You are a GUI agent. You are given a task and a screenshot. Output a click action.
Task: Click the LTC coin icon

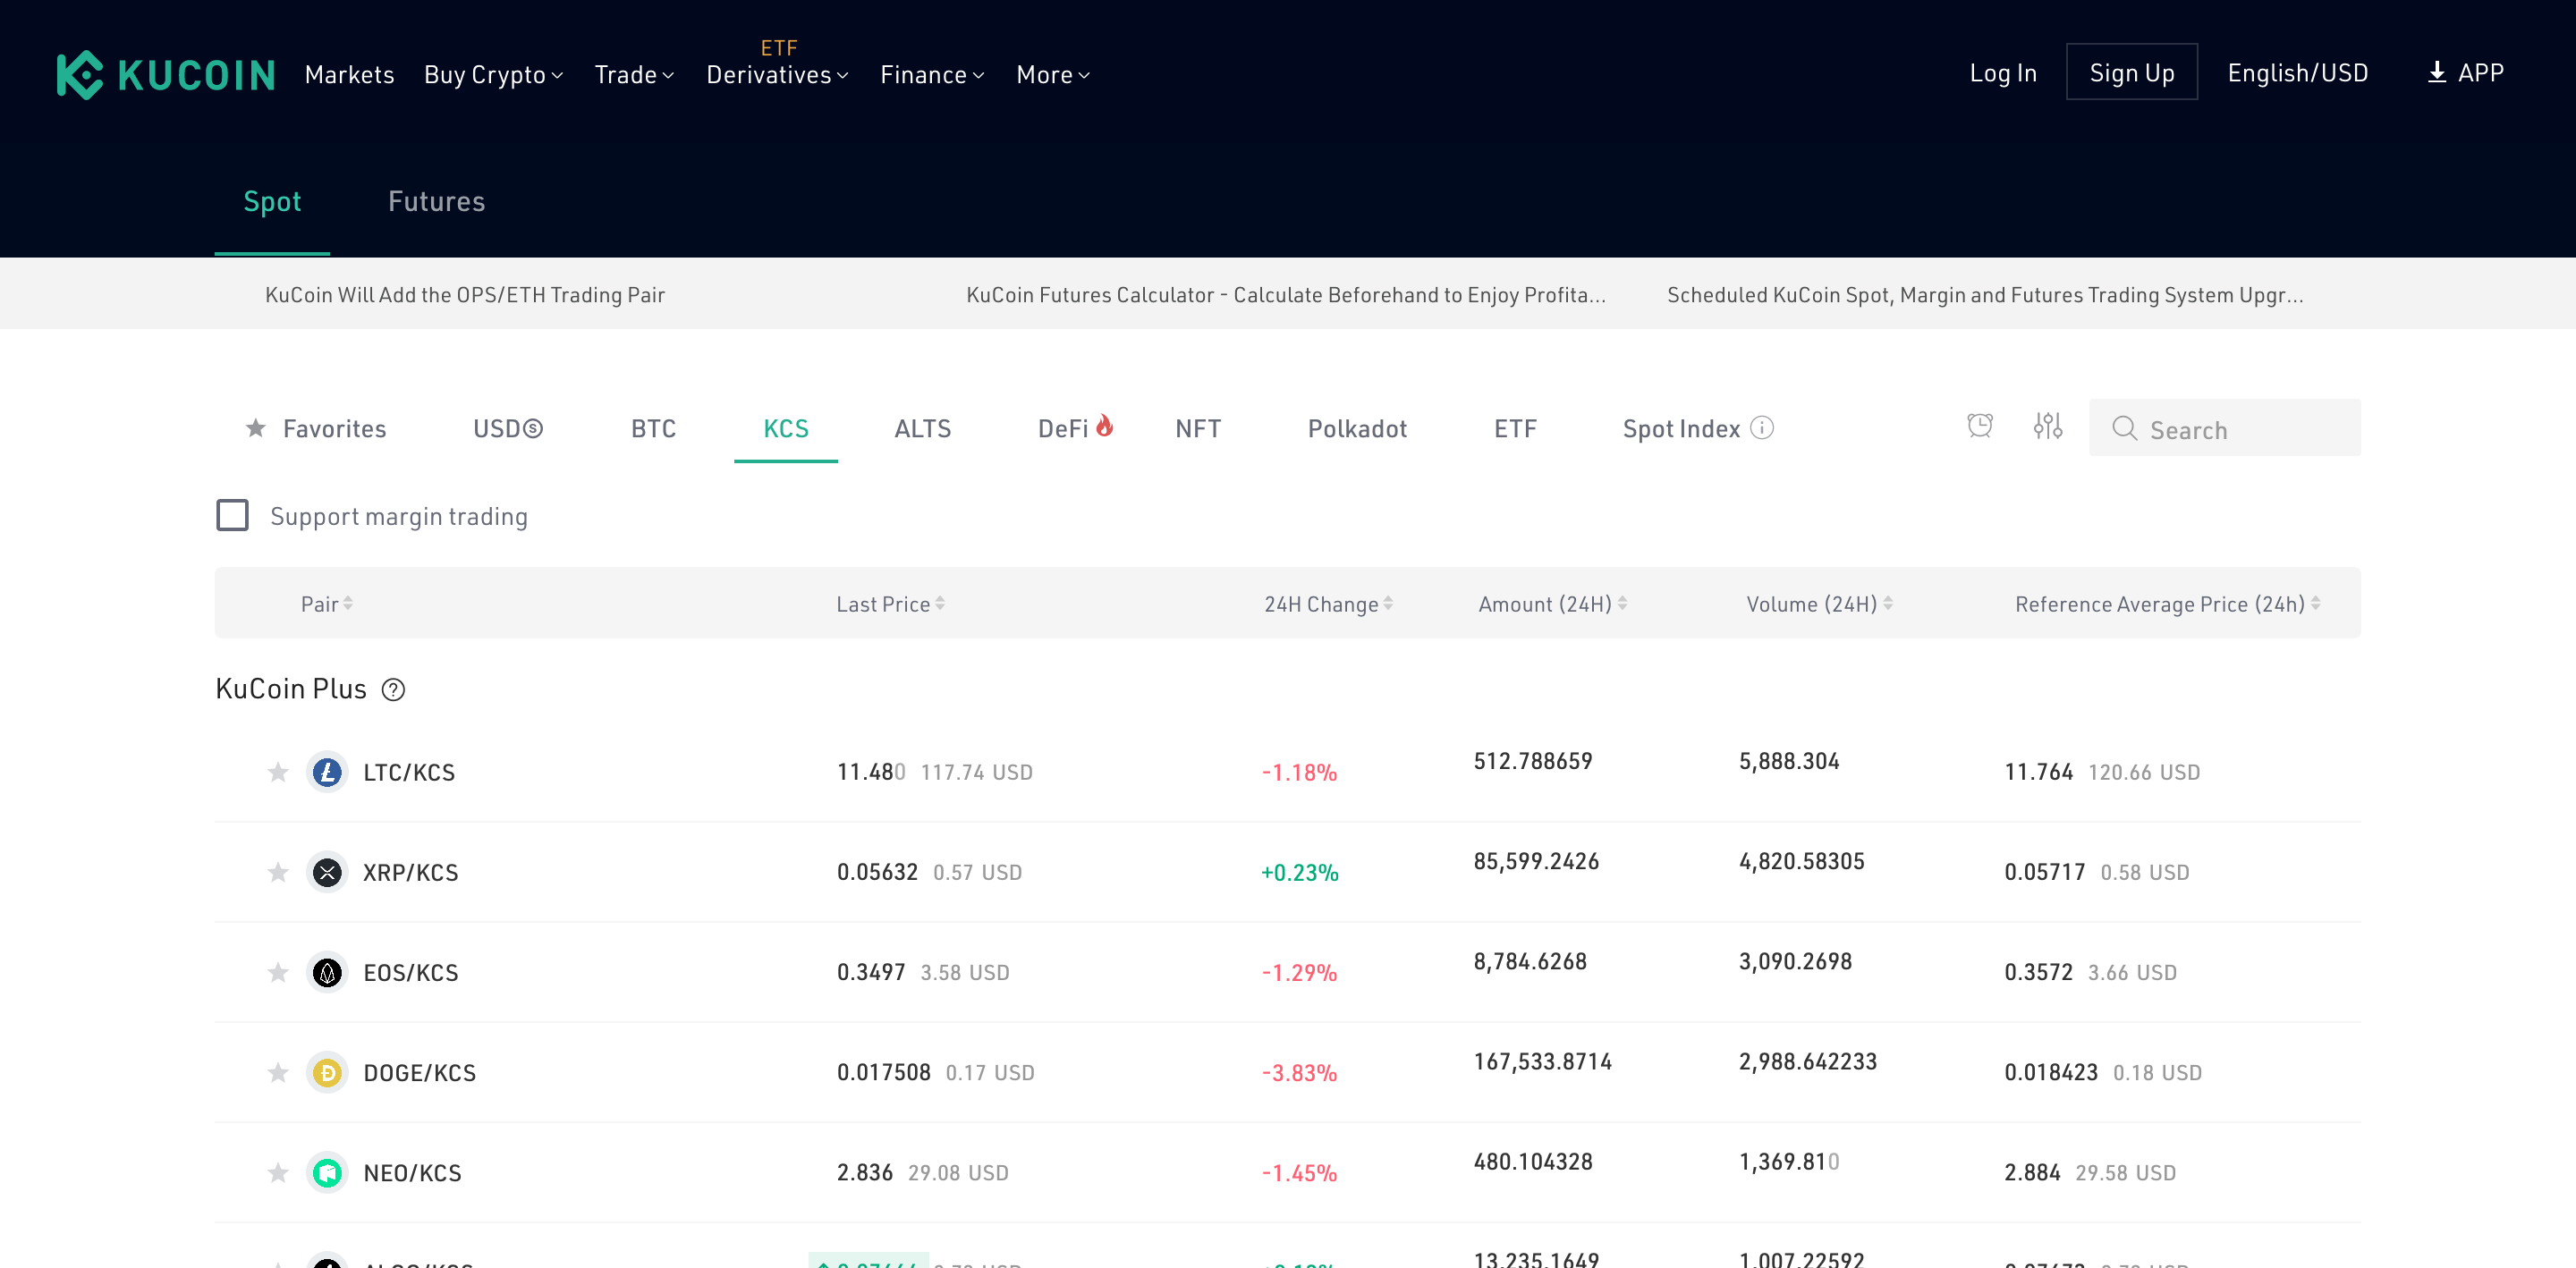[x=327, y=772]
